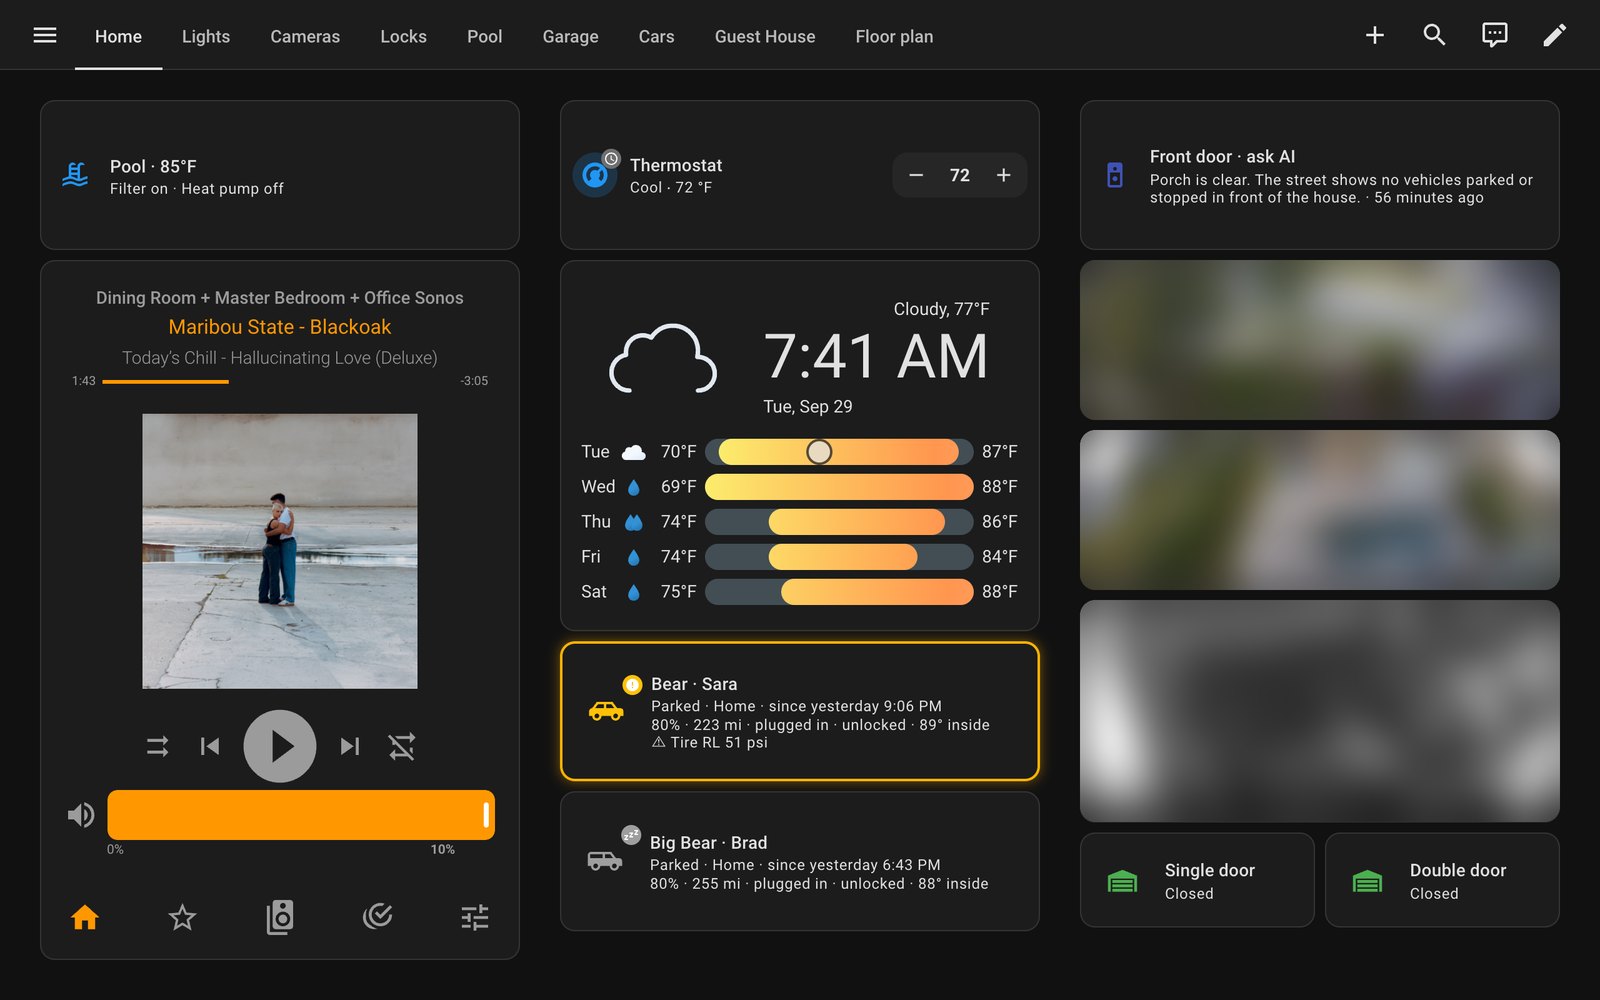Click the Single door garage icon

(1122, 881)
